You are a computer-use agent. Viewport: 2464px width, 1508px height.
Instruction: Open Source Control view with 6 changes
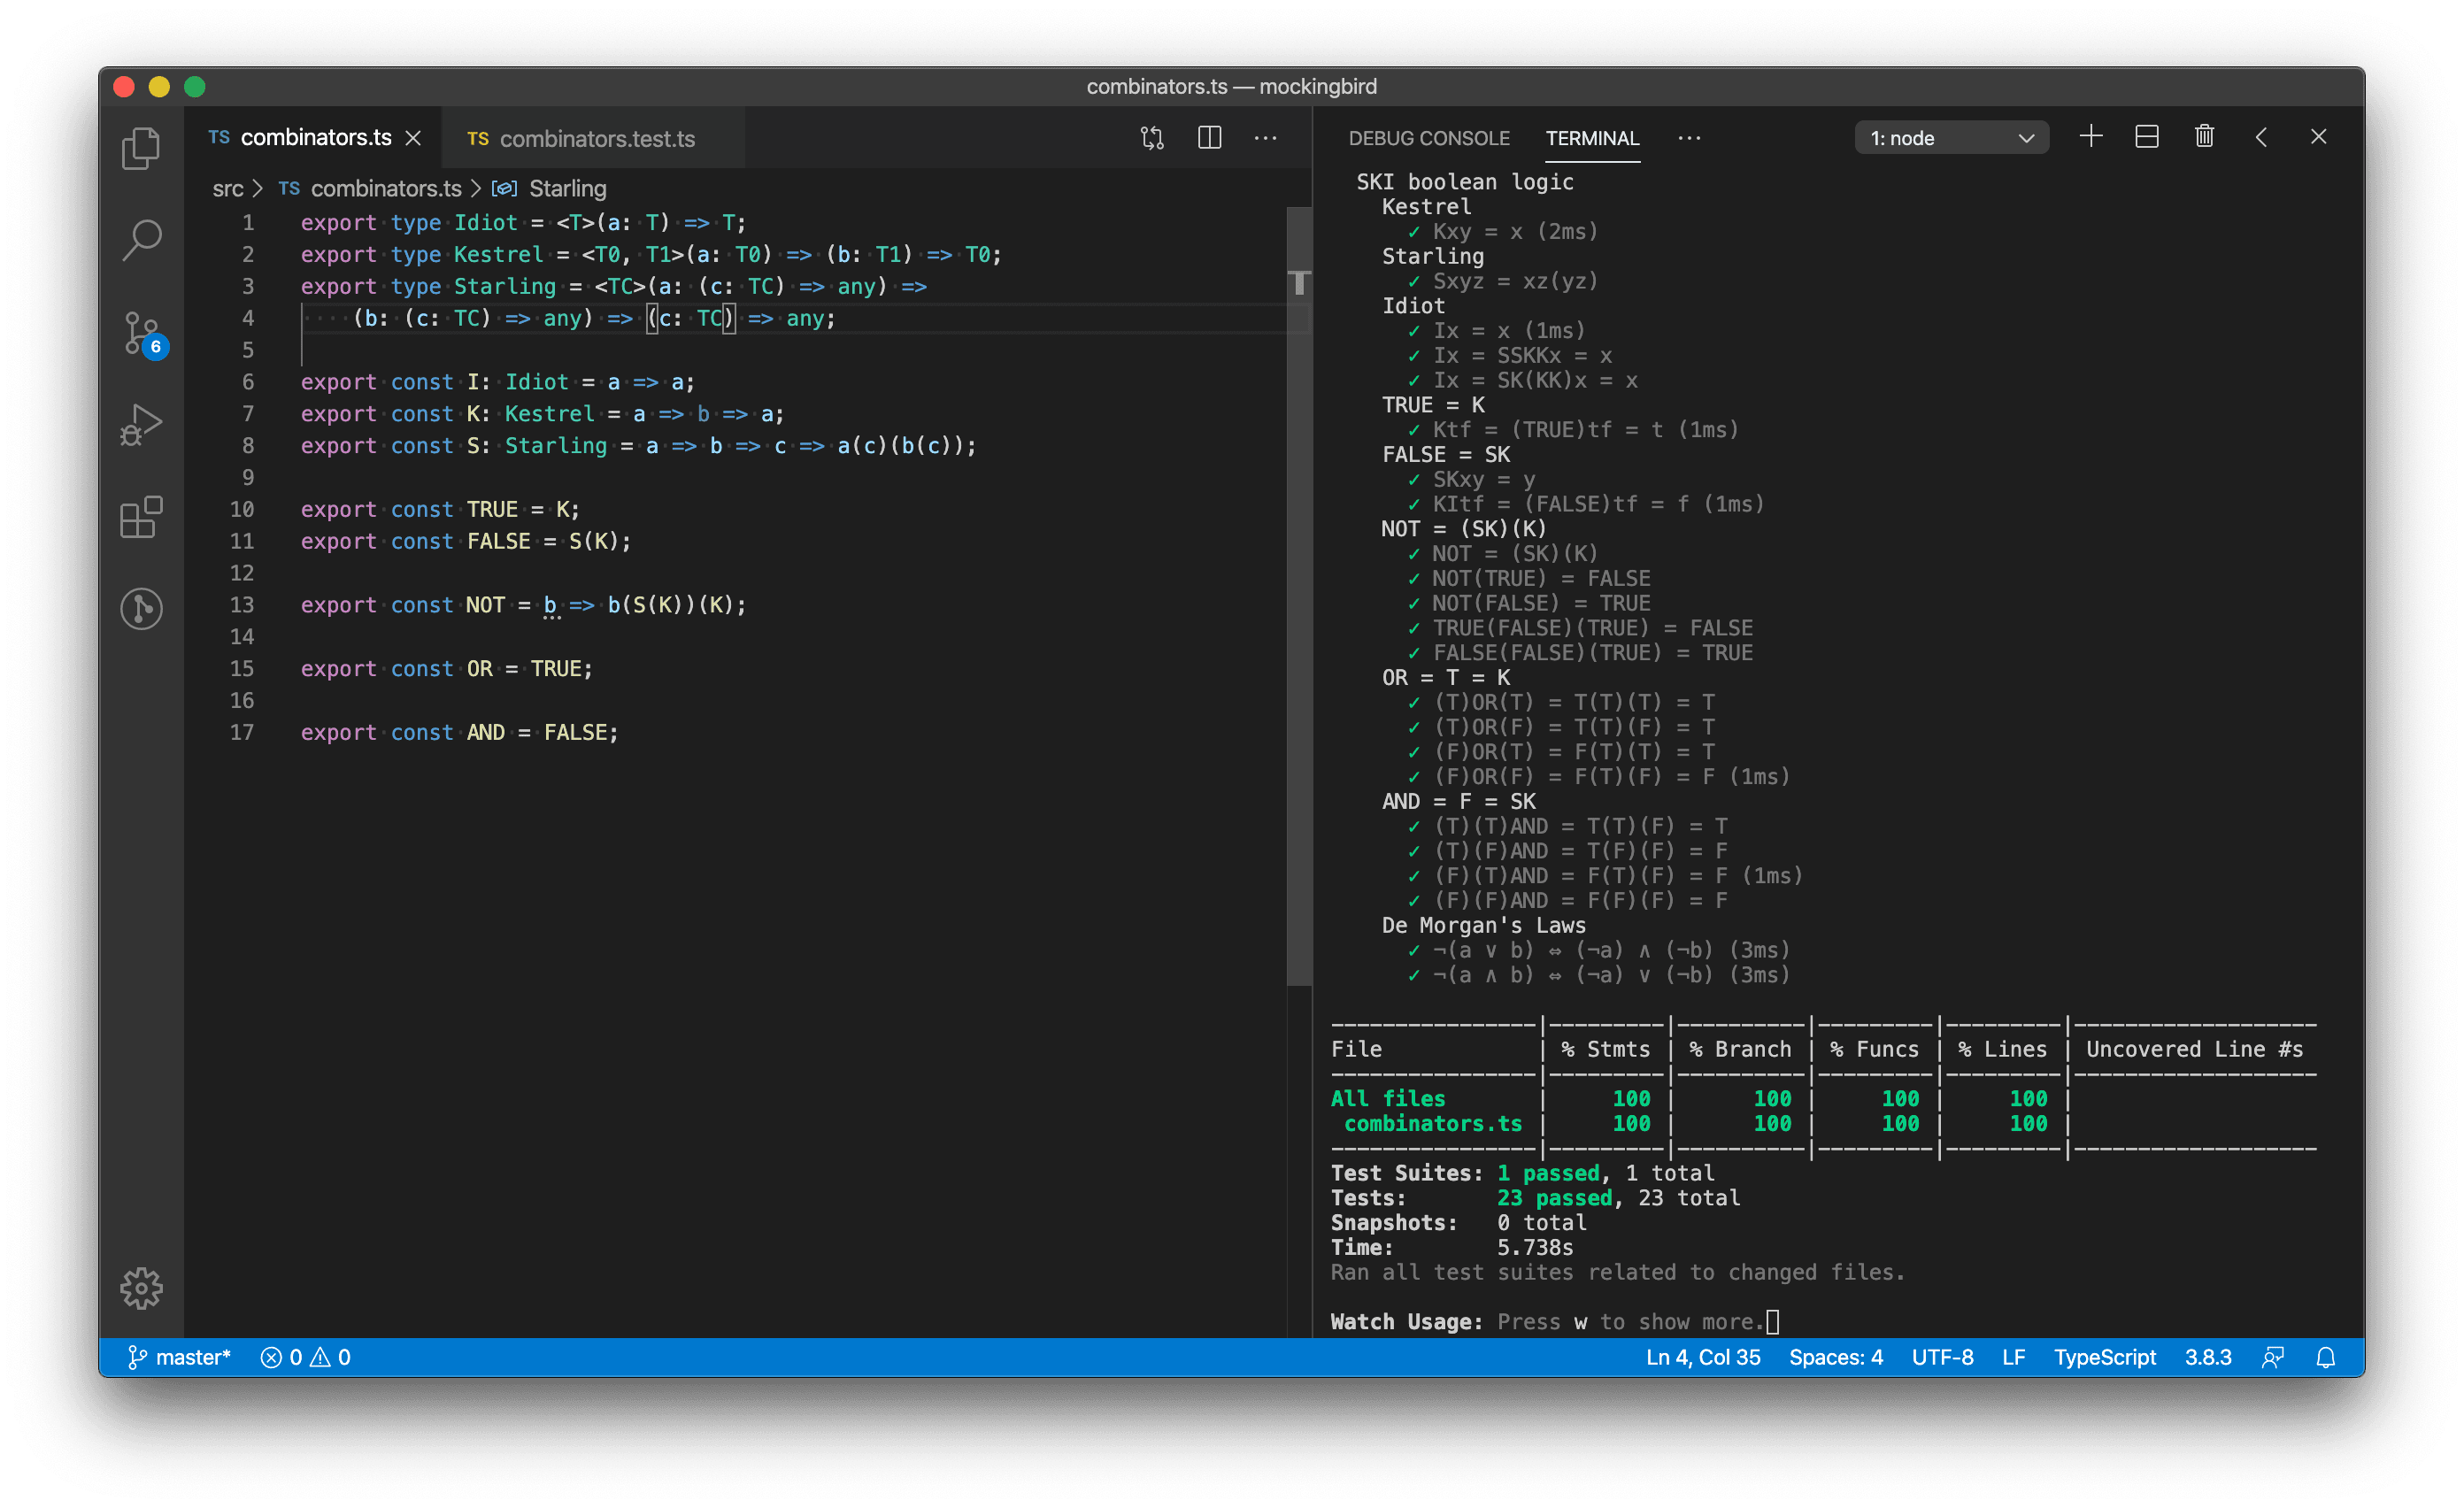point(141,333)
